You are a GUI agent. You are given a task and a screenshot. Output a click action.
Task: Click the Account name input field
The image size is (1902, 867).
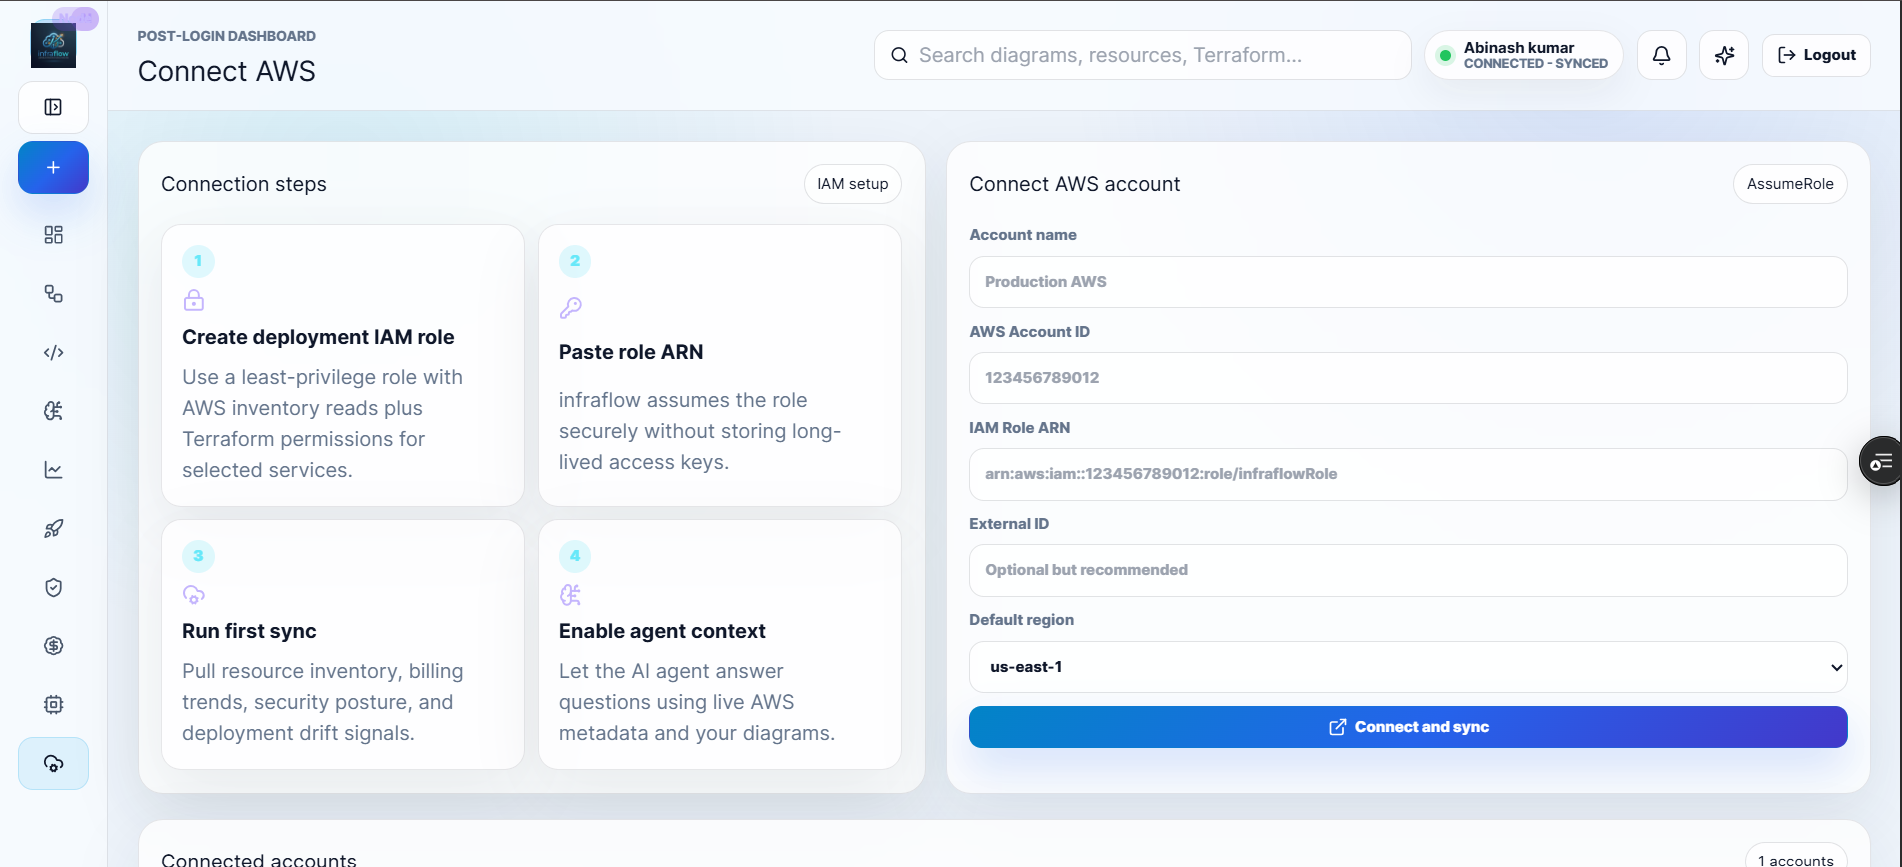click(x=1407, y=282)
